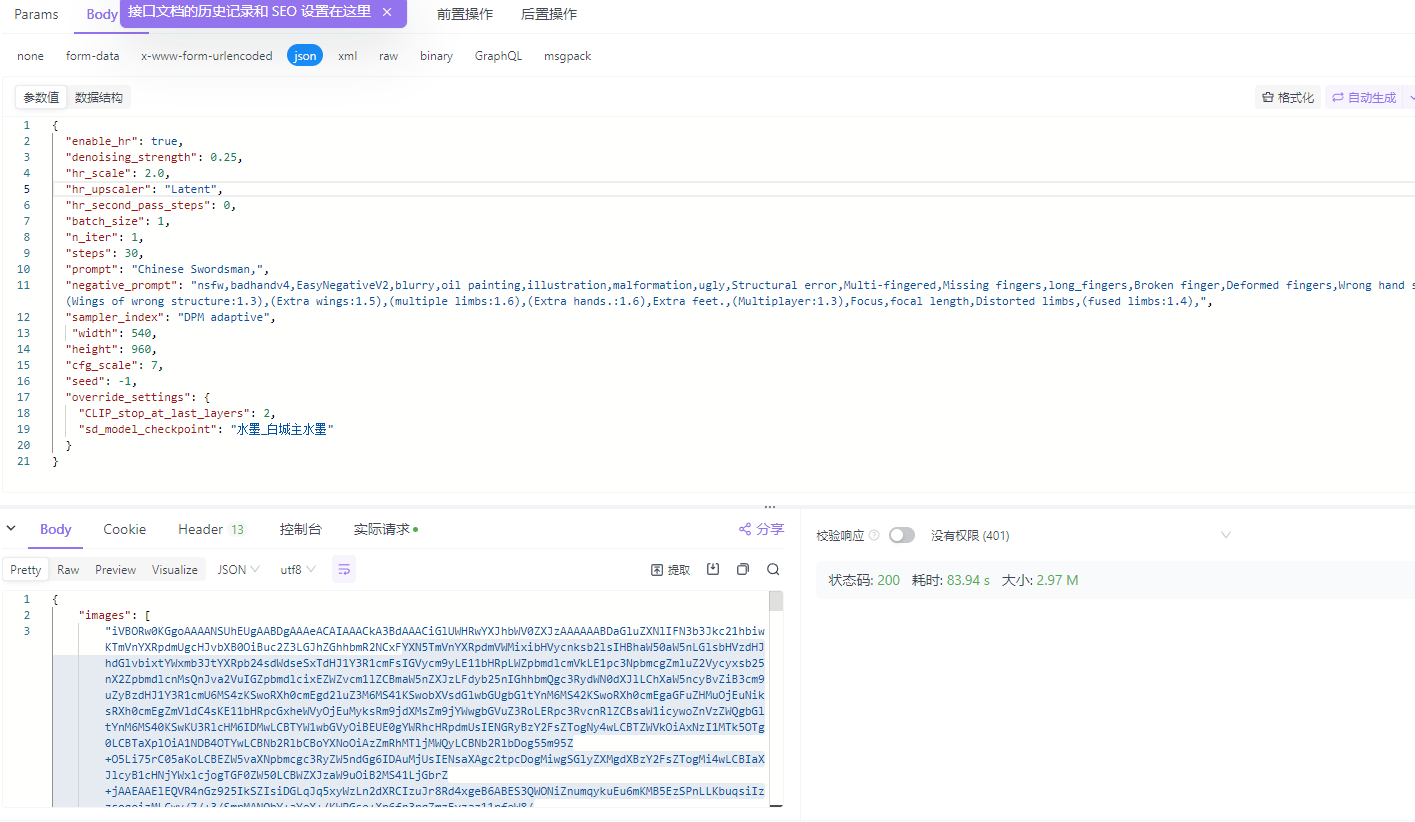Switch to the Params tab
The height and width of the screenshot is (822, 1415).
36,14
